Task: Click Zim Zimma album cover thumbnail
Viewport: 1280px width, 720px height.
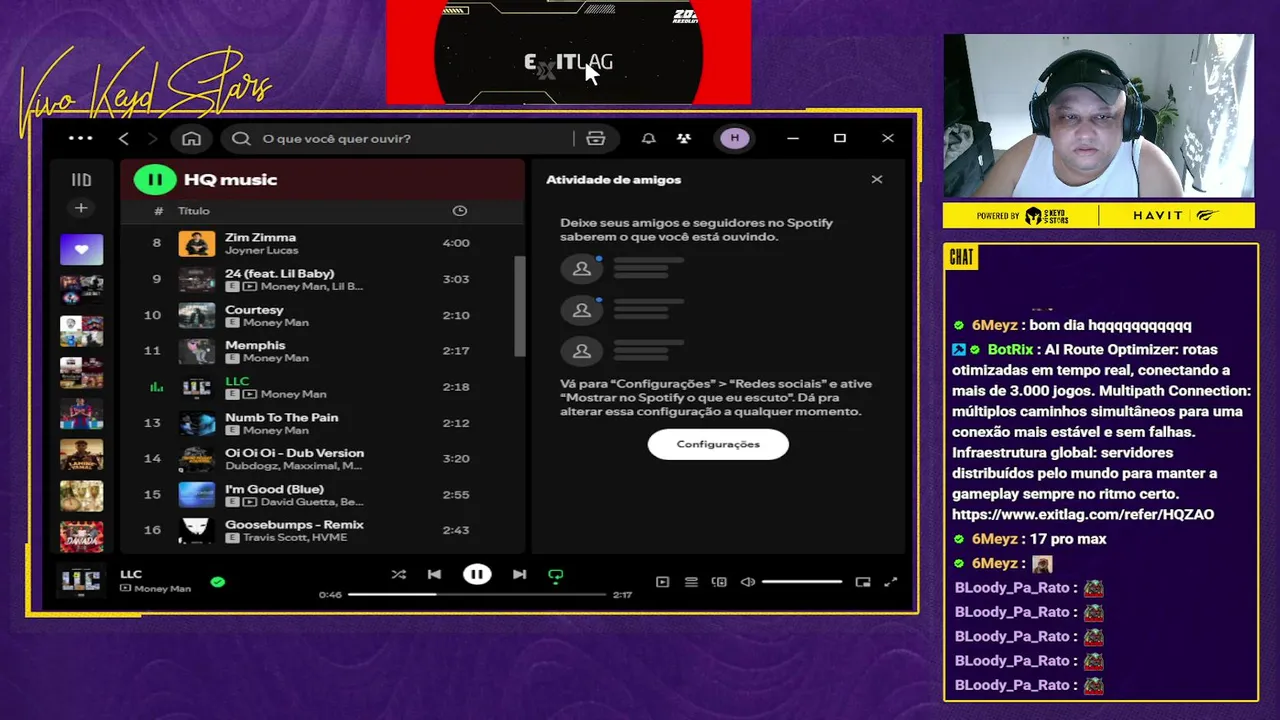Action: pyautogui.click(x=197, y=243)
